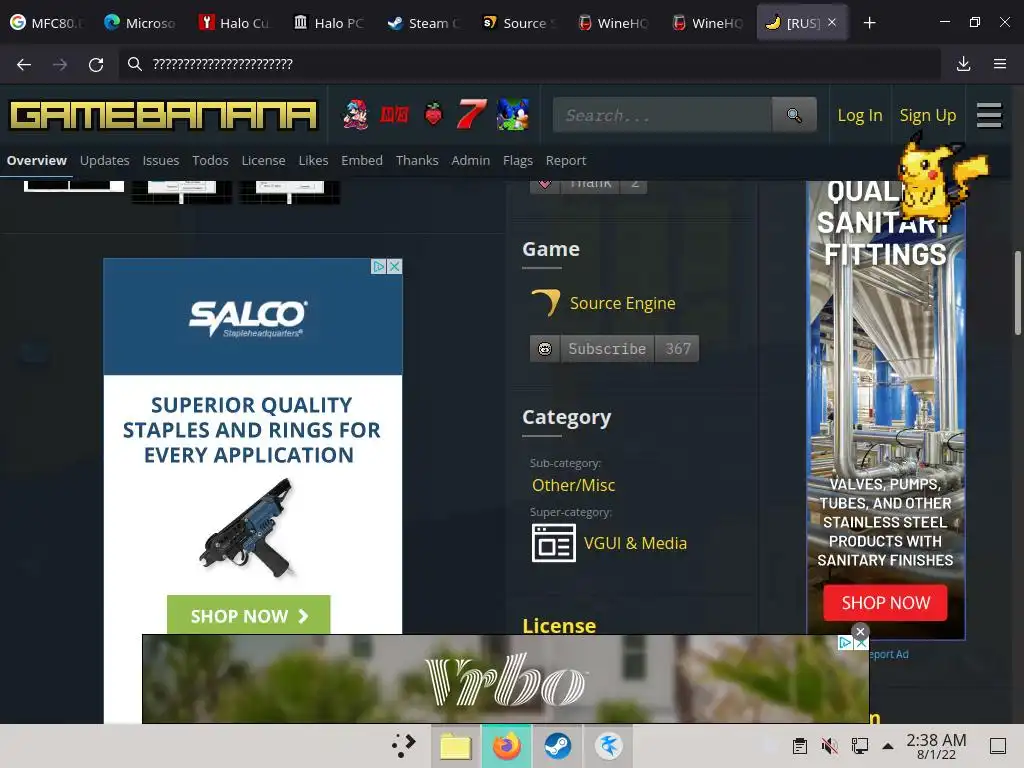Viewport: 1024px width, 768px height.
Task: Select the Overview page tab
Action: (37, 161)
